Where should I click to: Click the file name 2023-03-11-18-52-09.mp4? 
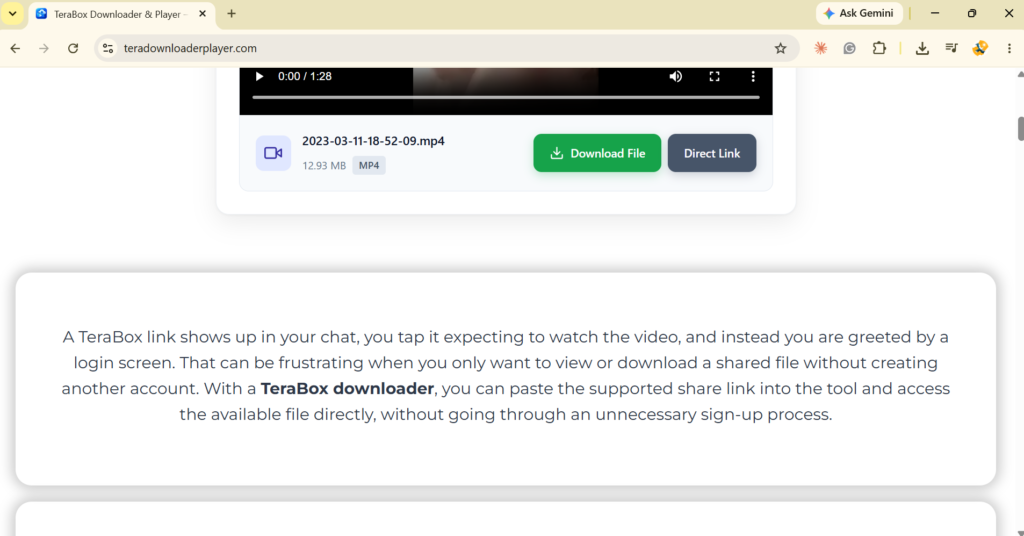(x=373, y=141)
